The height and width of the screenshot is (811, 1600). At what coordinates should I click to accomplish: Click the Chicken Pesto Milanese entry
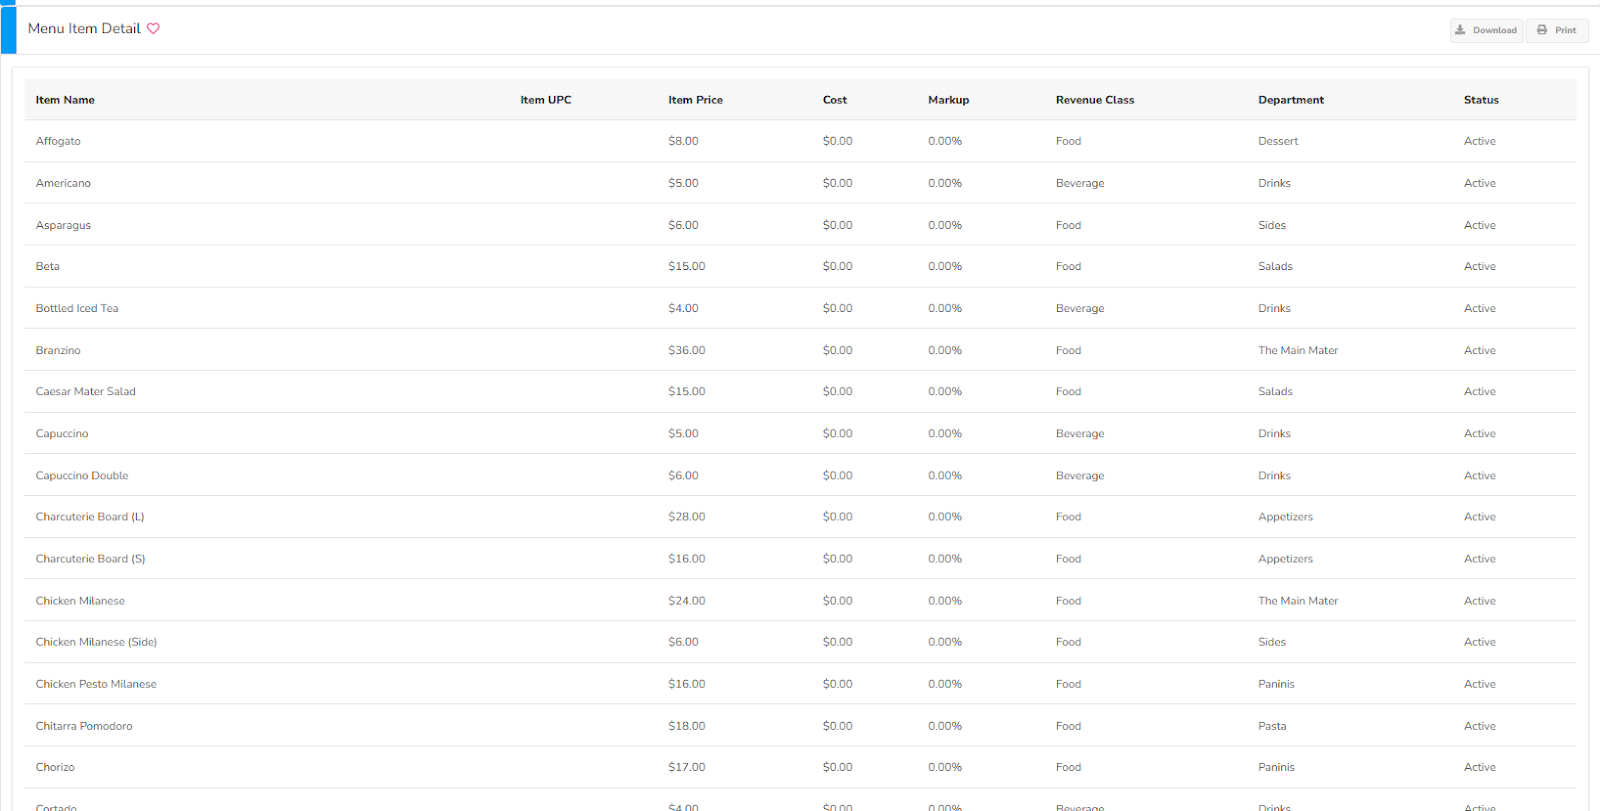tap(96, 684)
